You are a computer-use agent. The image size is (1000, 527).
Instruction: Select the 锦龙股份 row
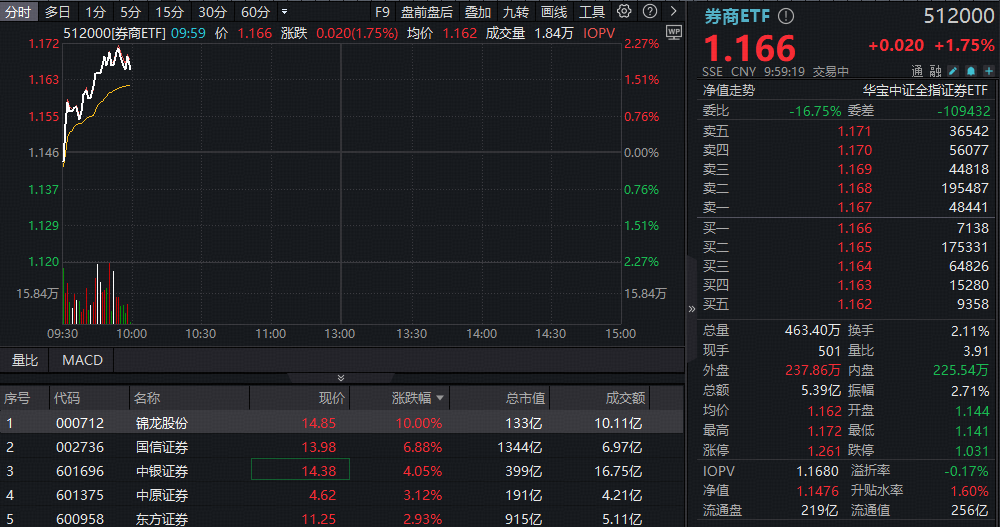[162, 423]
